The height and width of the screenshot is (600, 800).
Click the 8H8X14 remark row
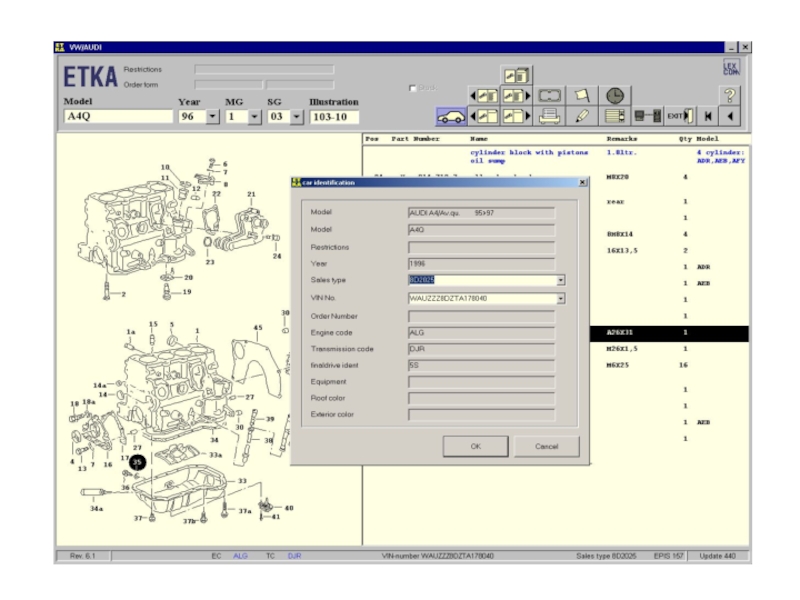tap(620, 234)
